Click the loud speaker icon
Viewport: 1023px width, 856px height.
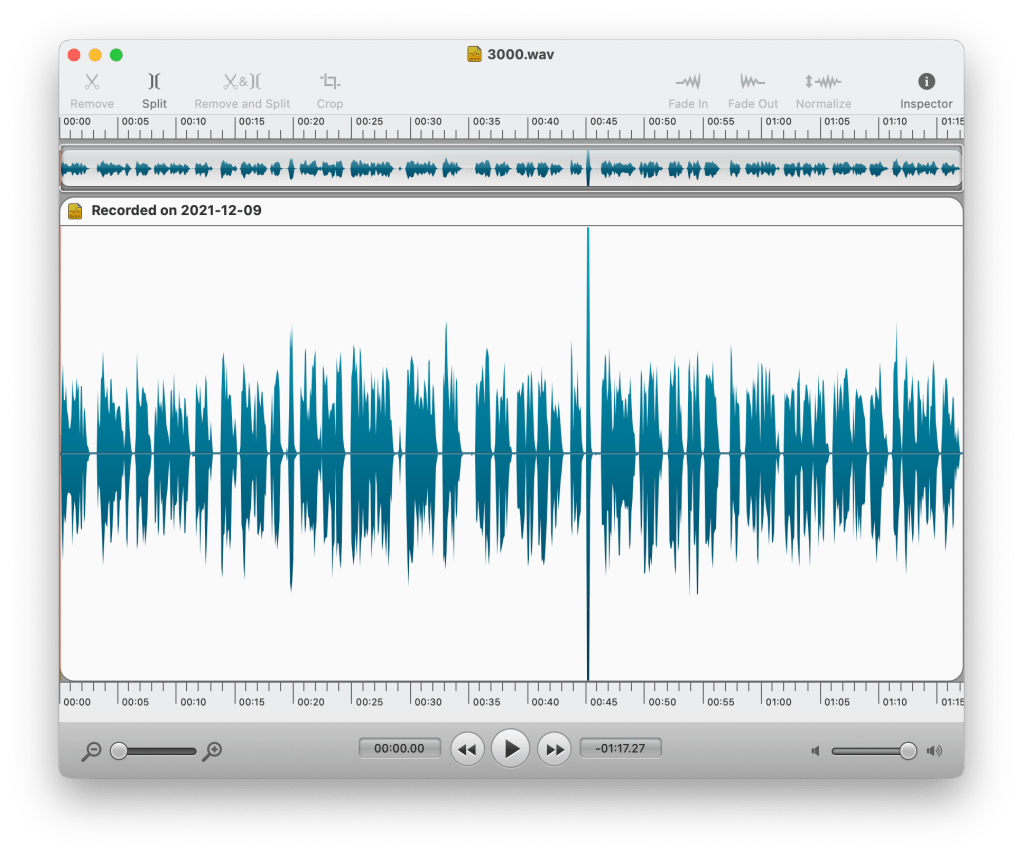934,751
